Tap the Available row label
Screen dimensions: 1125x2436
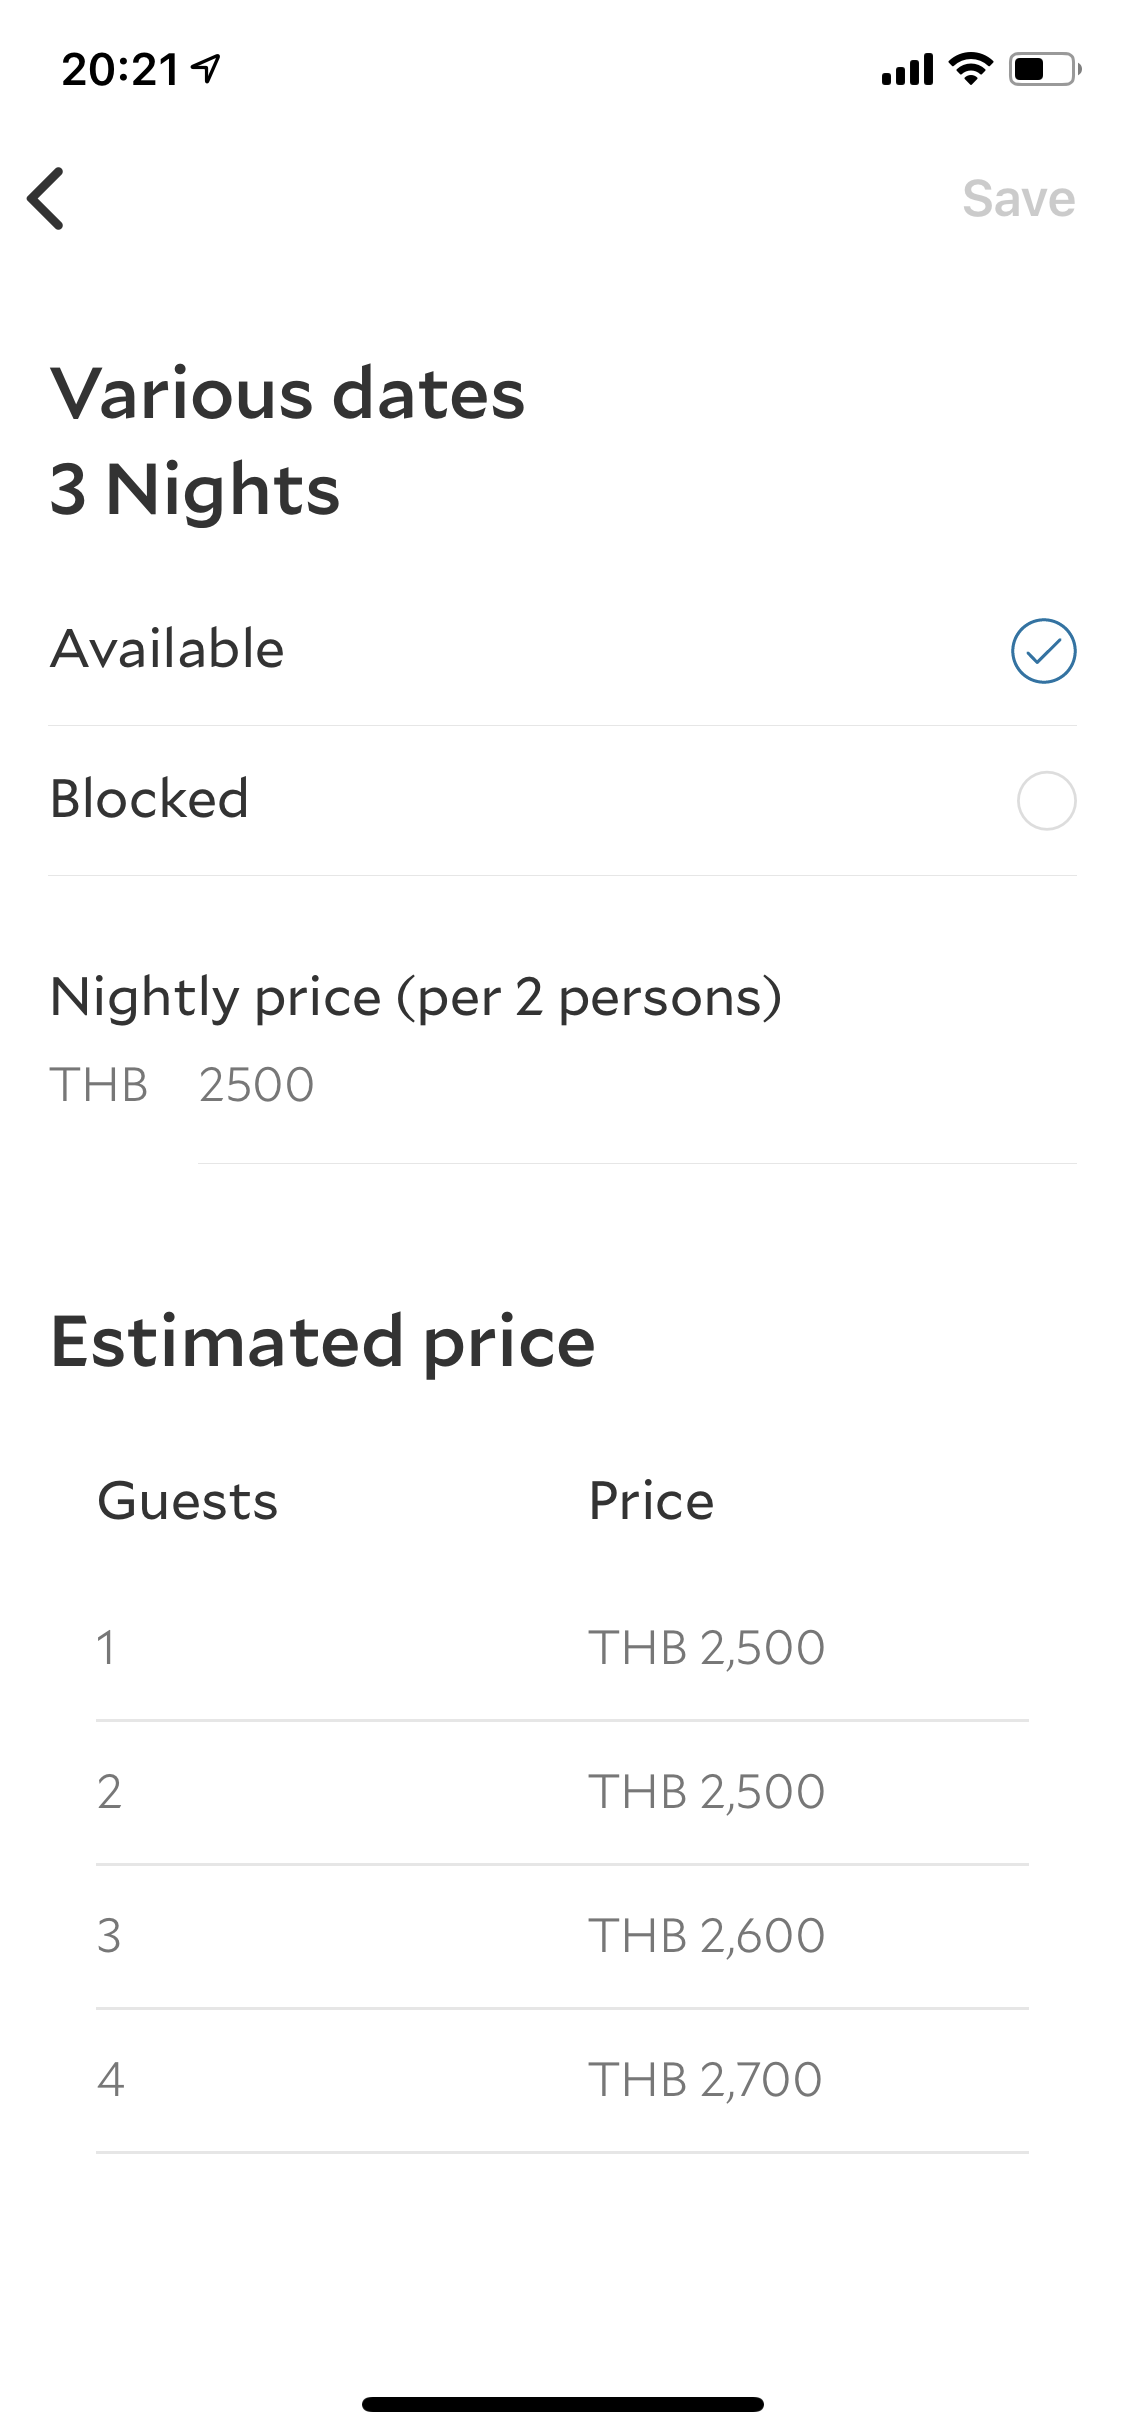(168, 649)
